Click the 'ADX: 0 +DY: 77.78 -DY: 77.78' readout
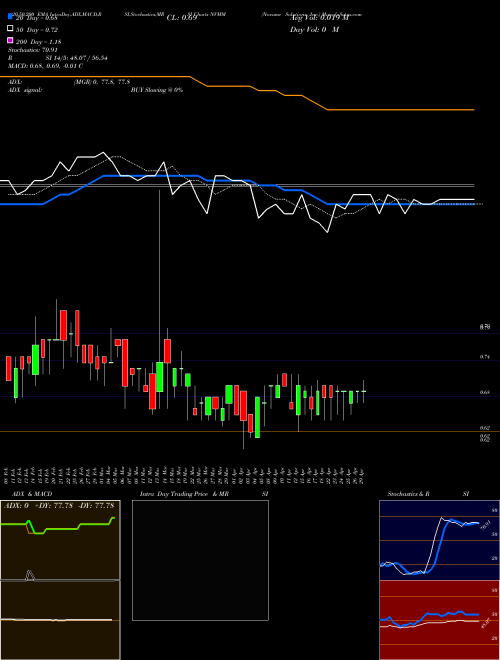Screen dimensions: 500x660 point(59,505)
